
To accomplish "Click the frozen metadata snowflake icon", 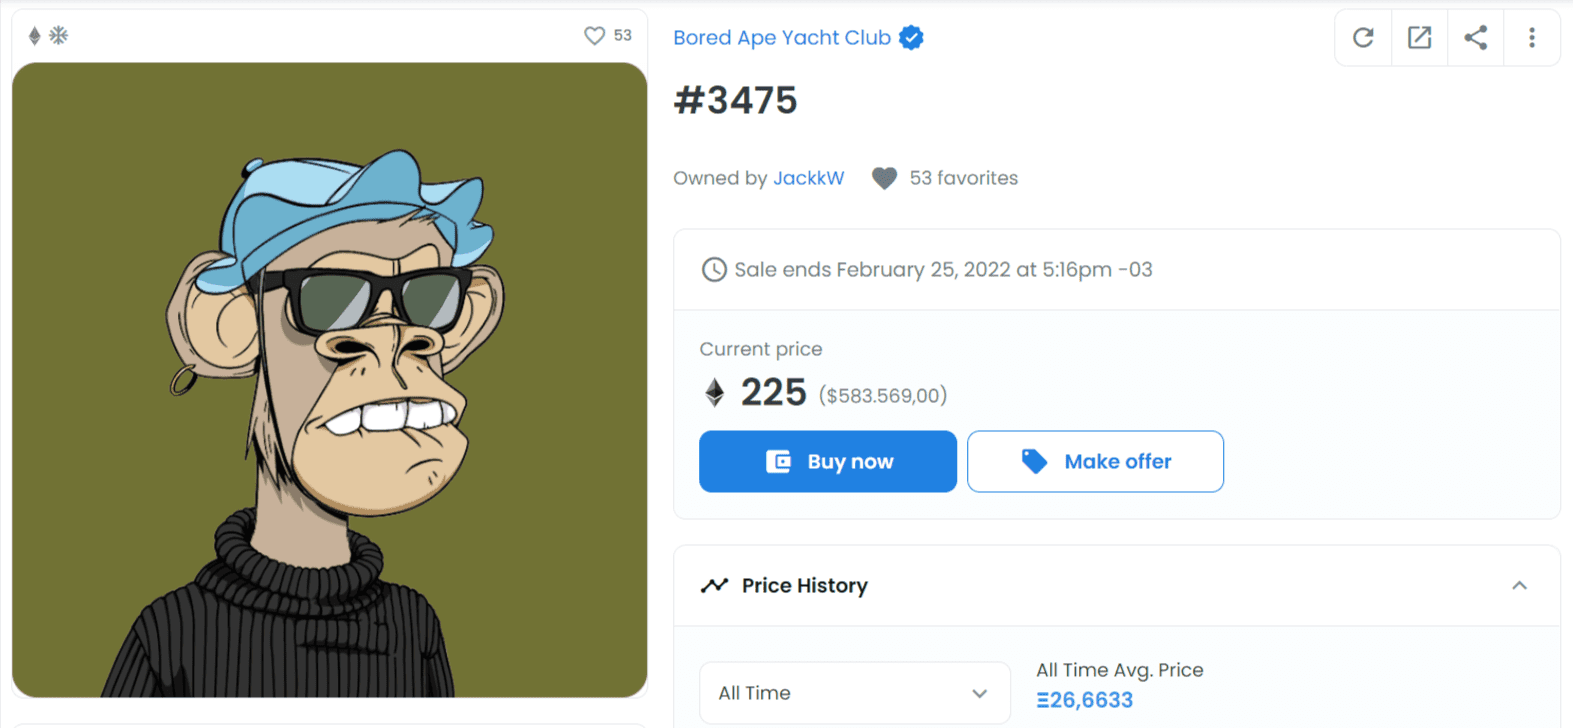I will coord(59,33).
